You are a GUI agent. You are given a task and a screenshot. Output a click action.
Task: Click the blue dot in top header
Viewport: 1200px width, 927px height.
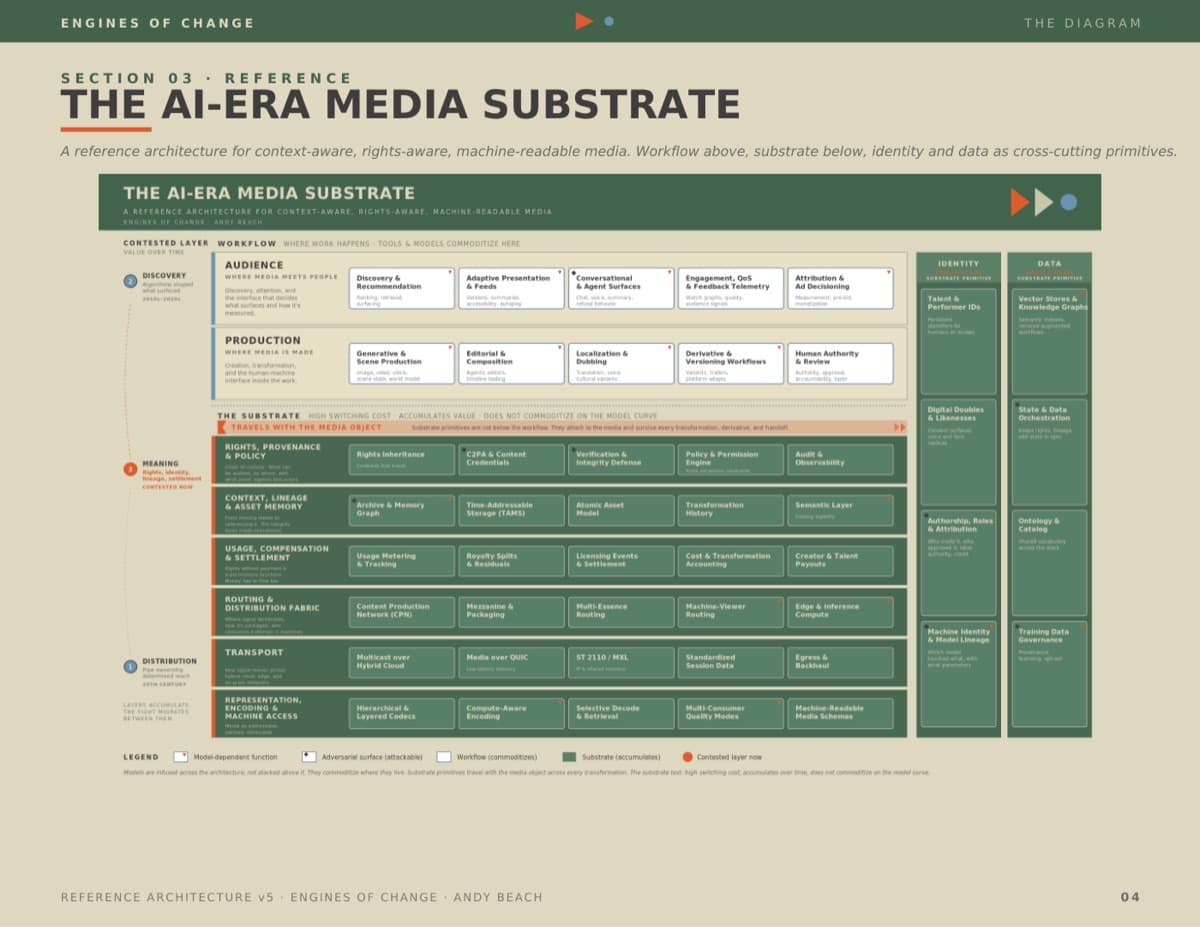[x=609, y=21]
